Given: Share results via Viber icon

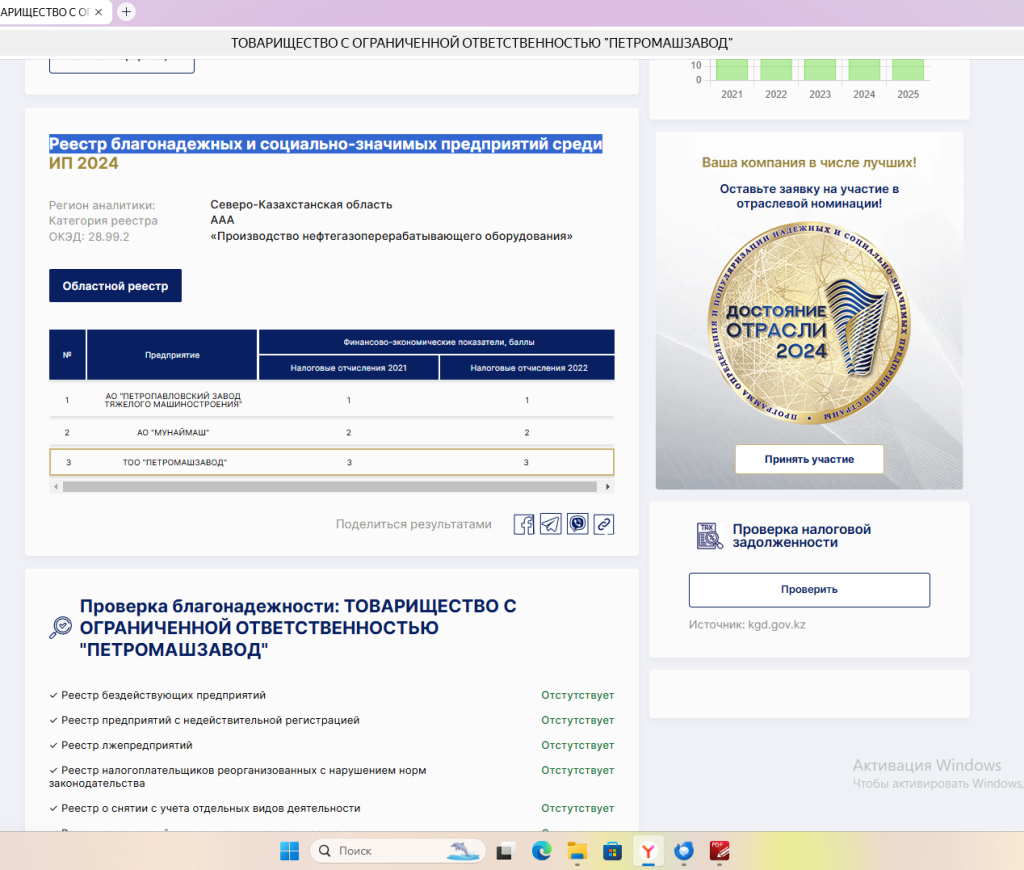Looking at the screenshot, I should (577, 524).
